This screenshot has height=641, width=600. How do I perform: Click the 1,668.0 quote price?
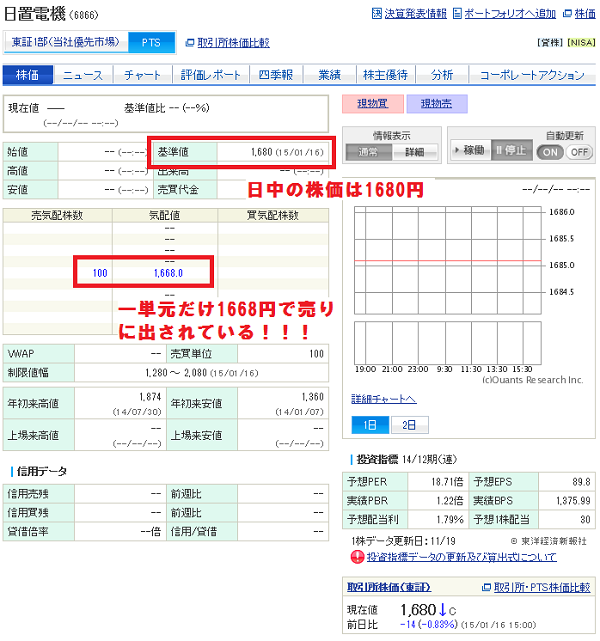point(168,273)
